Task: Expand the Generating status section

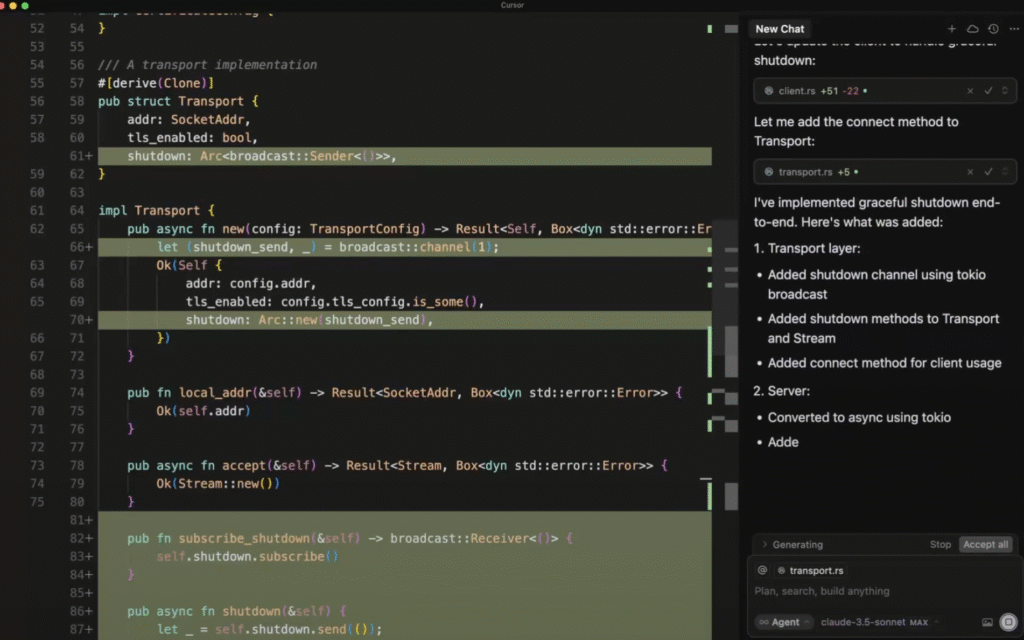Action: coord(792,544)
